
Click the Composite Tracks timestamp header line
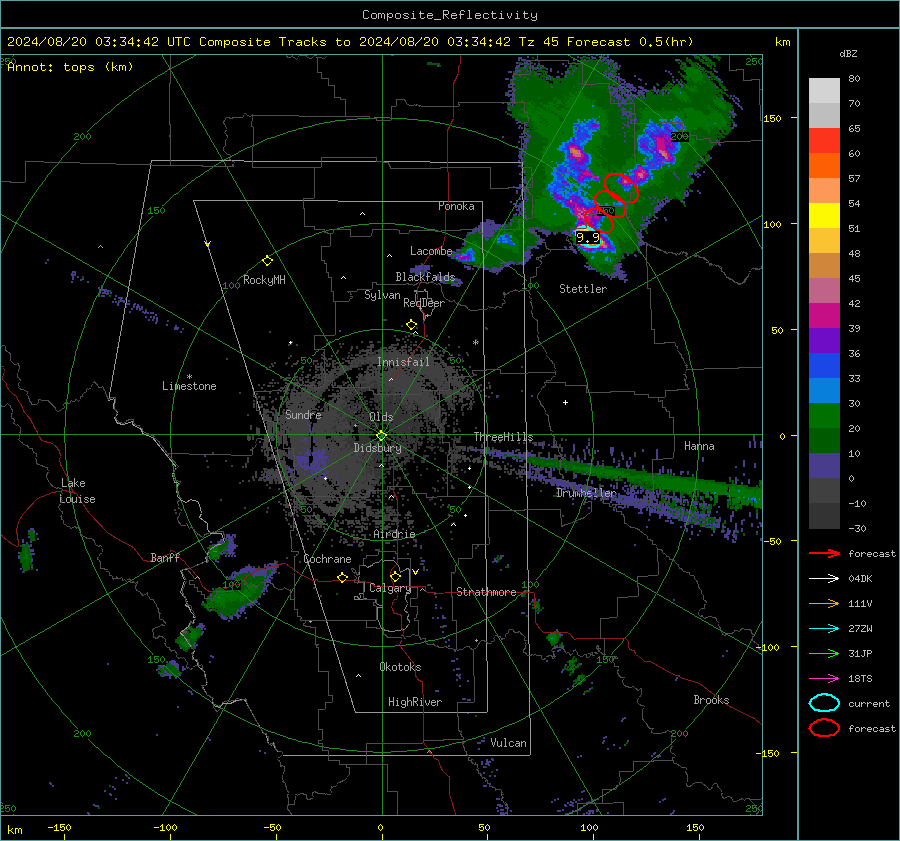point(350,42)
